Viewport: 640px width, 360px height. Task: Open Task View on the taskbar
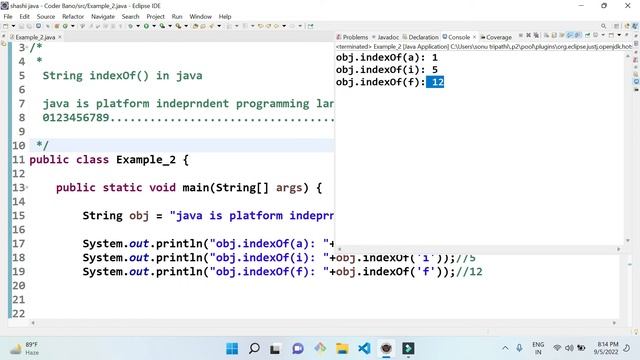[x=276, y=349]
